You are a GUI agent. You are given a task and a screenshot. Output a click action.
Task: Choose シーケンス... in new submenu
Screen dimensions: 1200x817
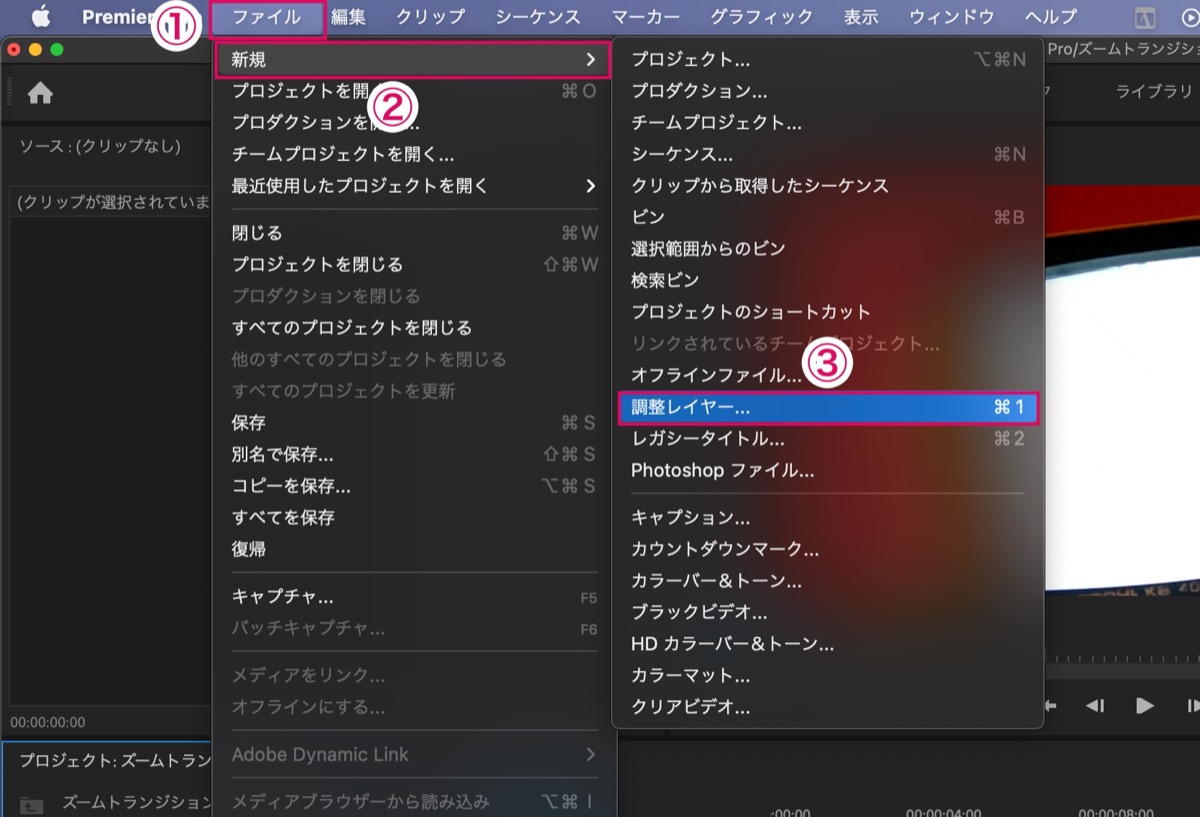tap(828, 155)
